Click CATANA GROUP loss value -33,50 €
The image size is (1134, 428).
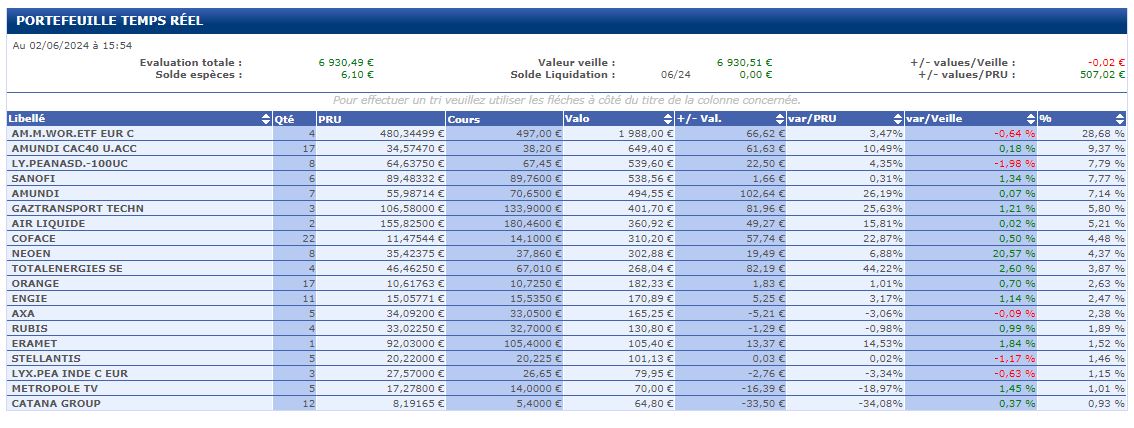point(764,403)
